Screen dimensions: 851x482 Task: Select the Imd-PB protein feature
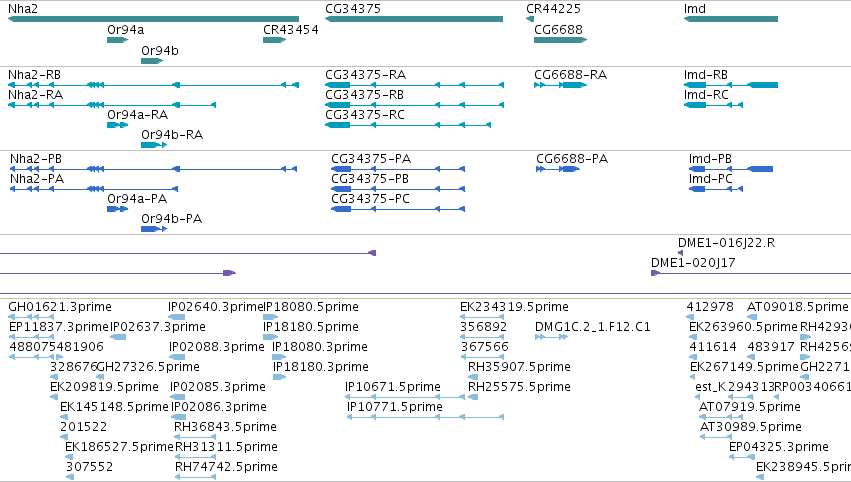[x=731, y=169]
